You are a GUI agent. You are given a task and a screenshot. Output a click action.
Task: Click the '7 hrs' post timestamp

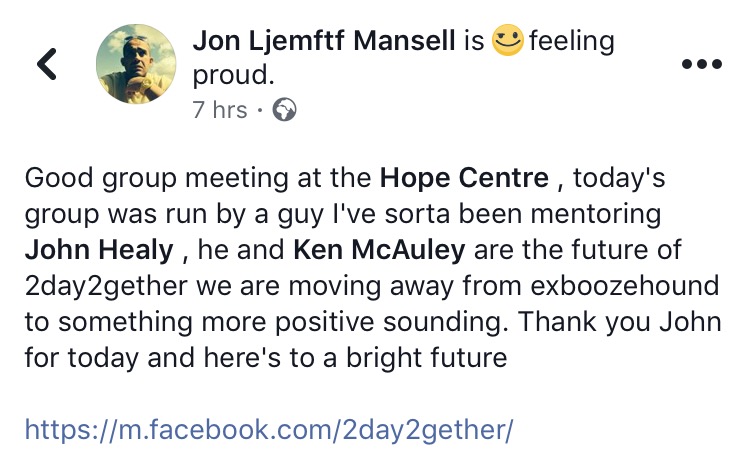tap(220, 110)
